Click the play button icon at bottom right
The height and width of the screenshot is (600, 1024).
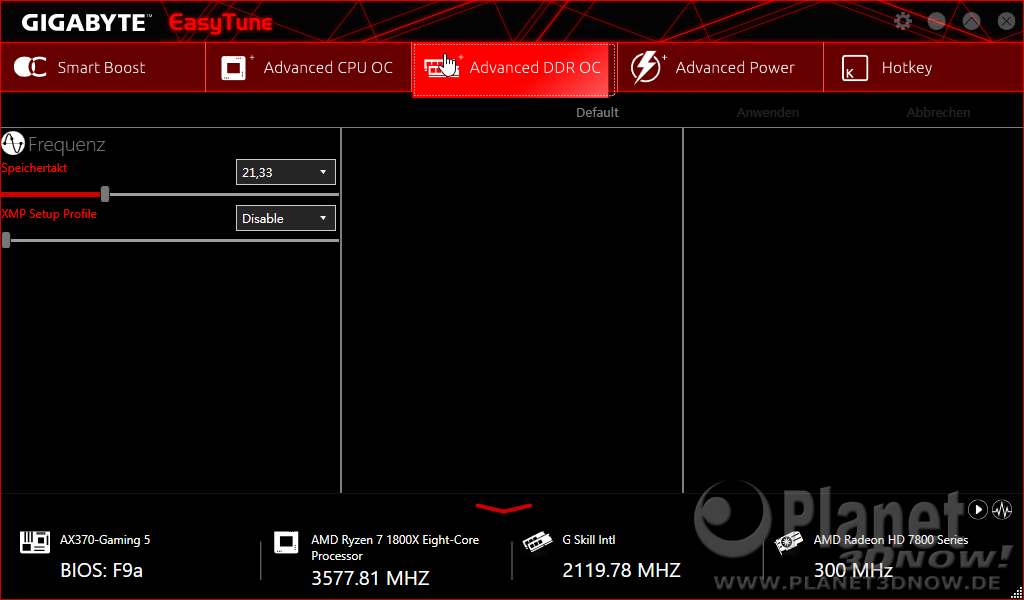coord(978,509)
